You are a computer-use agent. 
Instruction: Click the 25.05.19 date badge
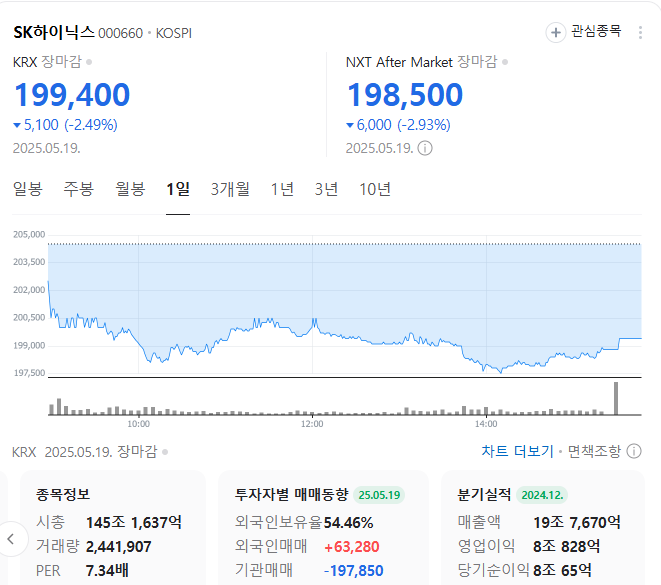click(379, 495)
